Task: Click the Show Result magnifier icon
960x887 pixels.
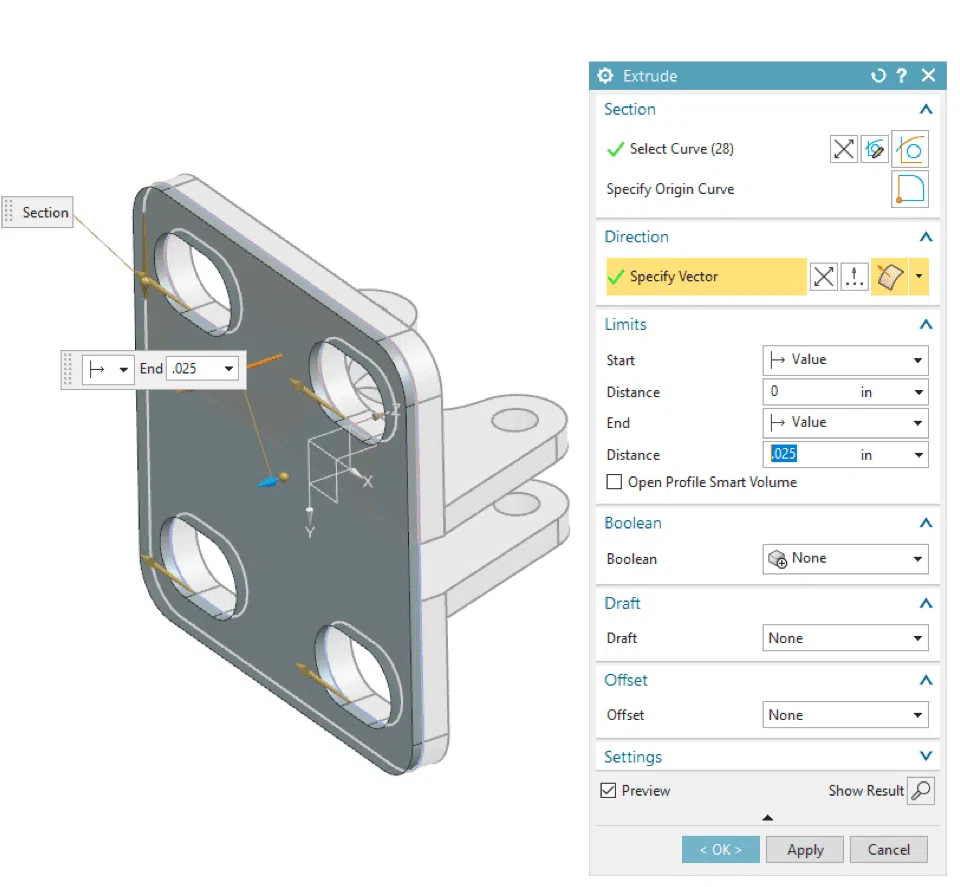Action: [x=921, y=790]
